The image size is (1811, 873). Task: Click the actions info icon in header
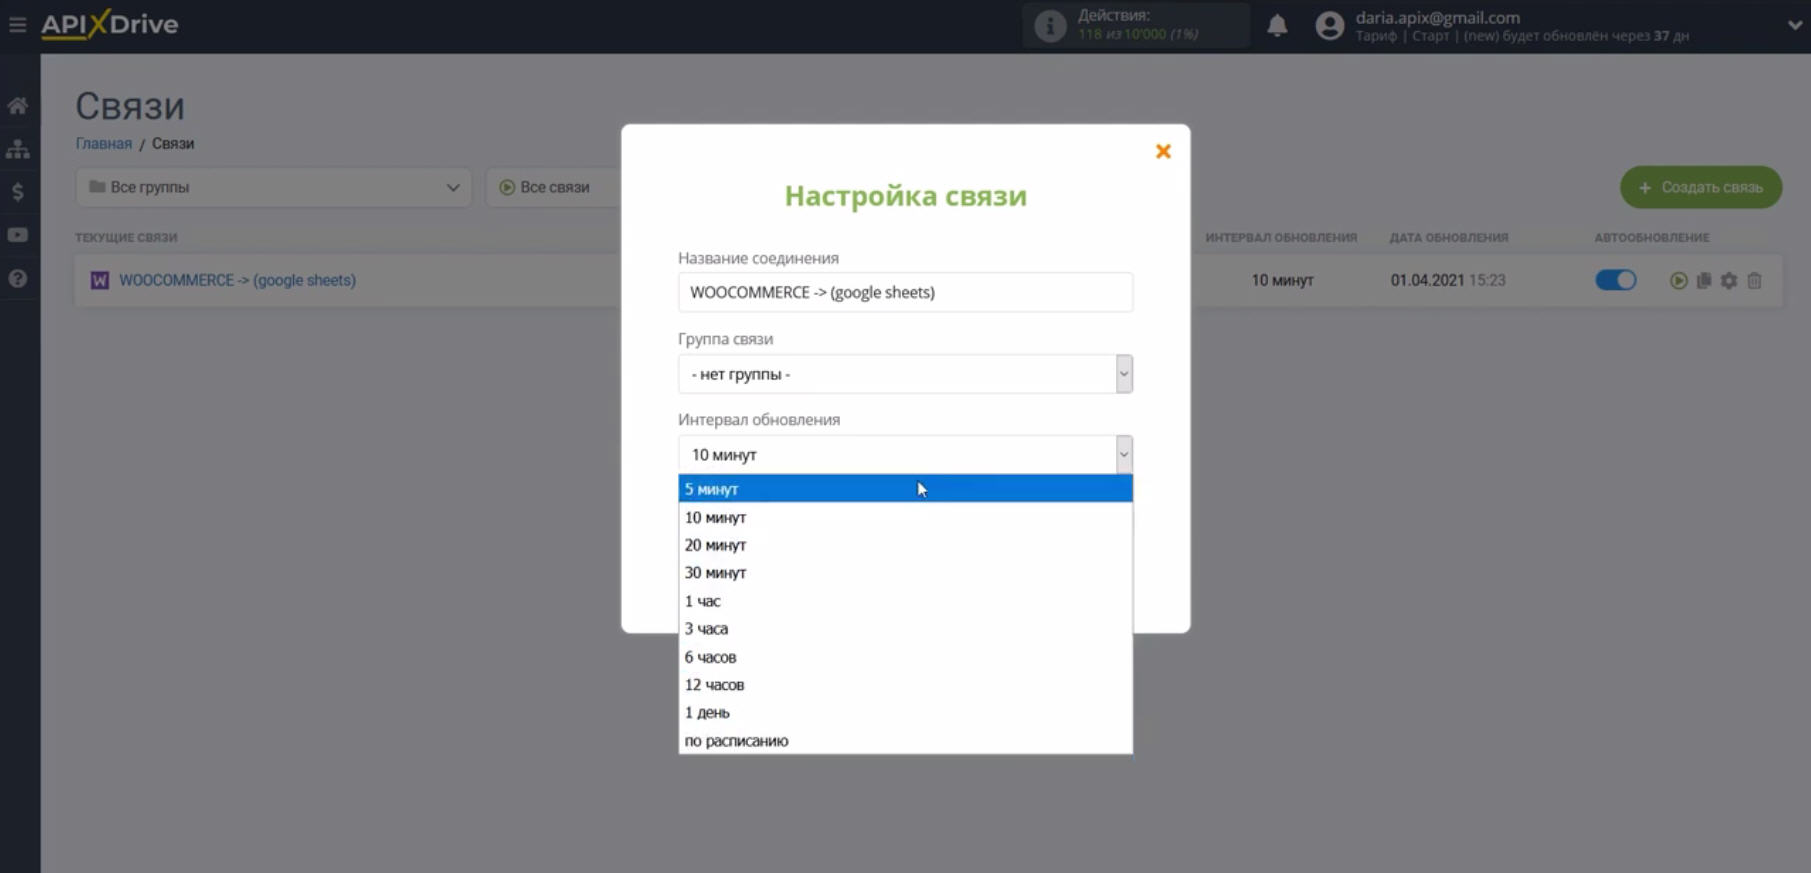tap(1050, 25)
